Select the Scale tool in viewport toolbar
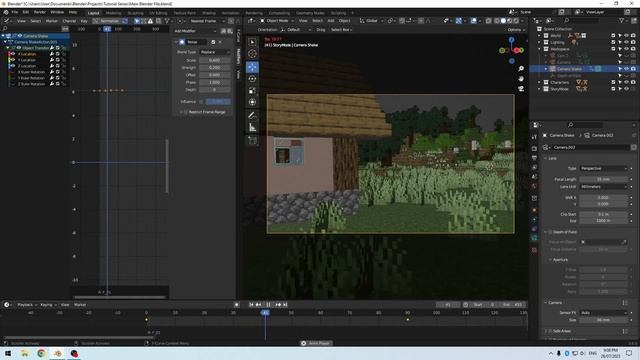 pyautogui.click(x=252, y=91)
